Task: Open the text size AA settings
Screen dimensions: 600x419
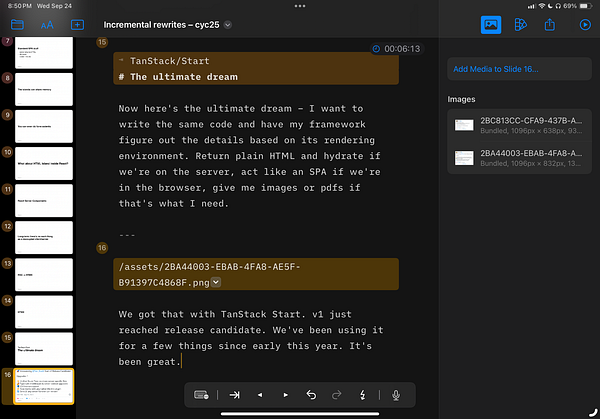Action: [47, 25]
